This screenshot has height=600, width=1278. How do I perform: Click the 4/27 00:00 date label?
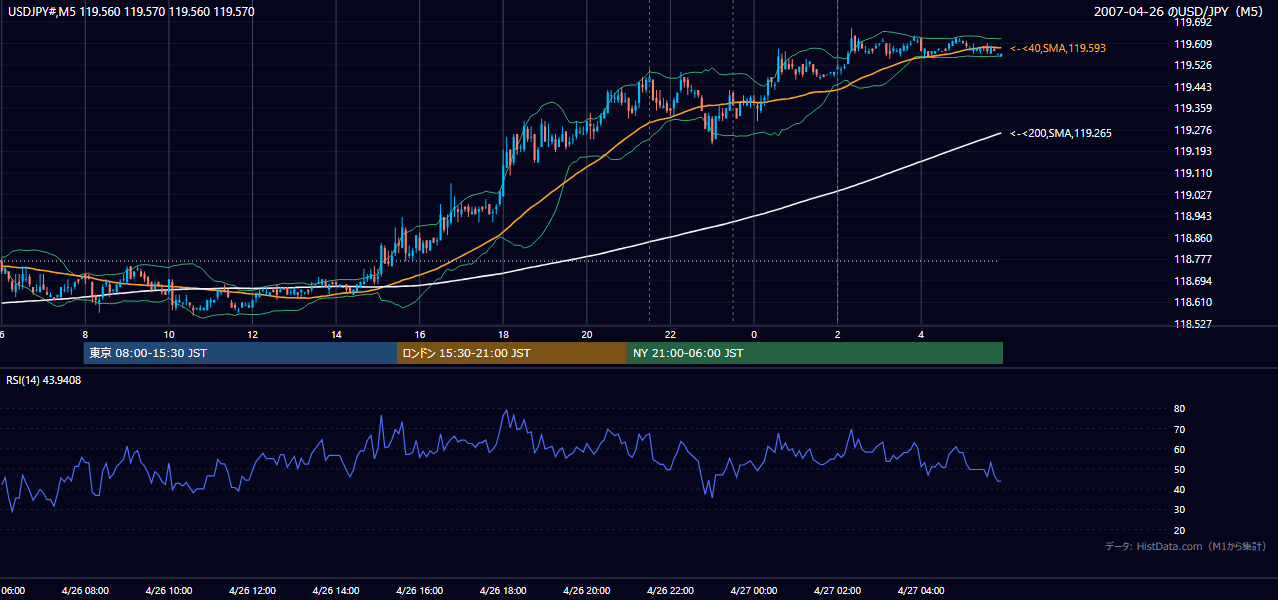click(753, 591)
